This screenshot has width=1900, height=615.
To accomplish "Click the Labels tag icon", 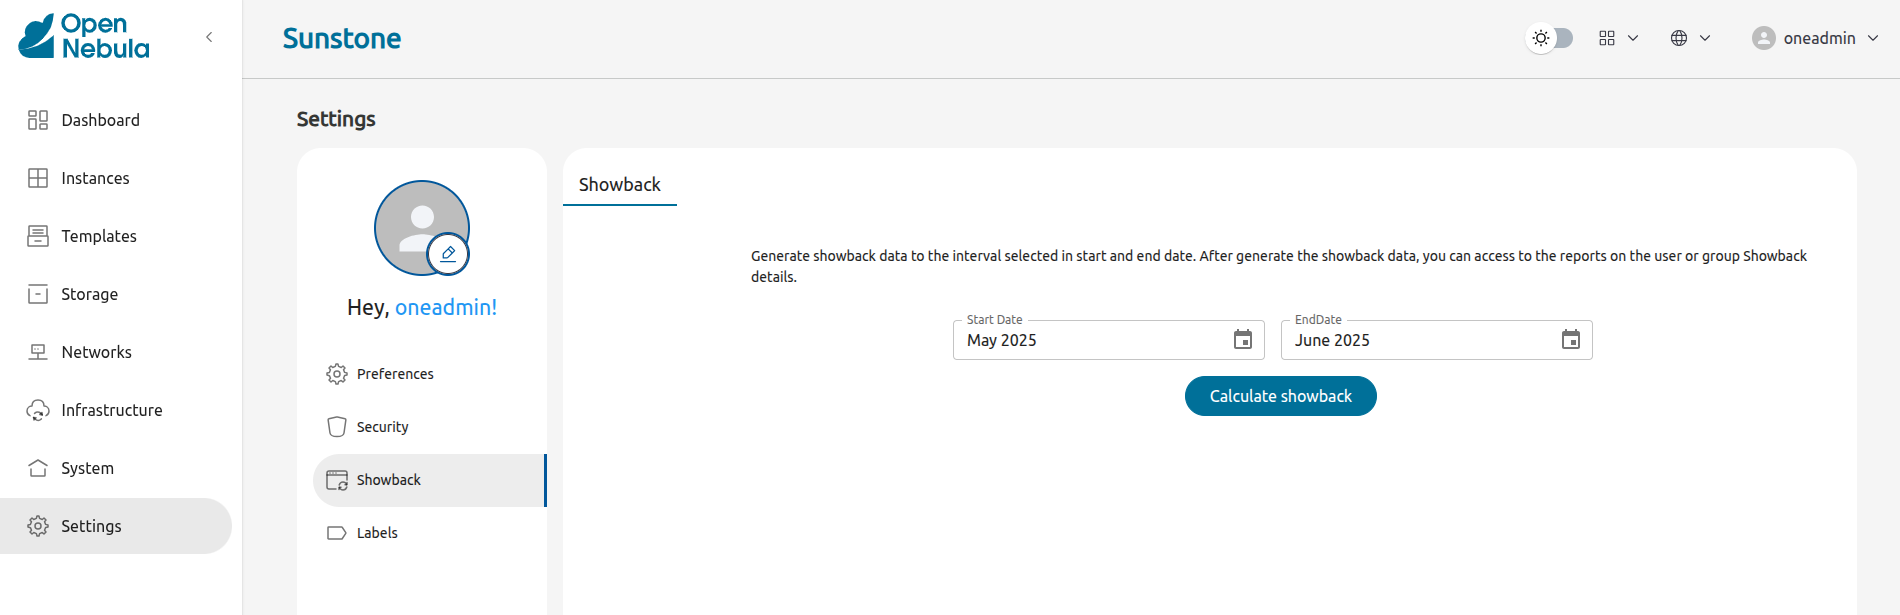I will tap(337, 533).
